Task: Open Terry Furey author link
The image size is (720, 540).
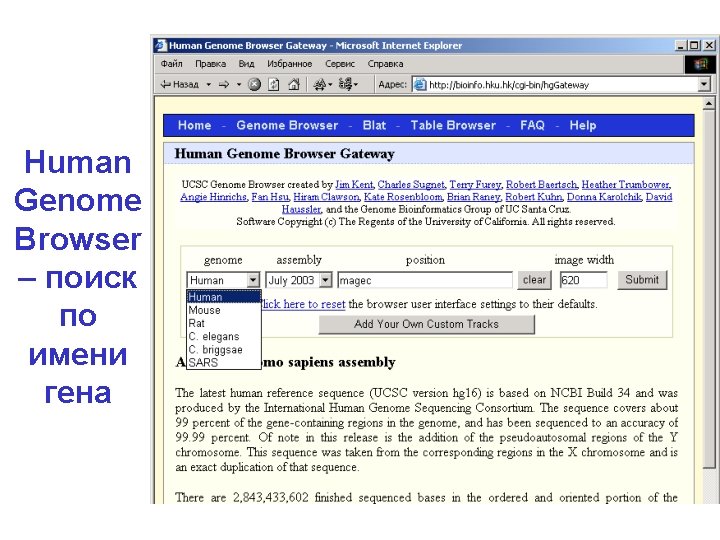Action: (475, 185)
